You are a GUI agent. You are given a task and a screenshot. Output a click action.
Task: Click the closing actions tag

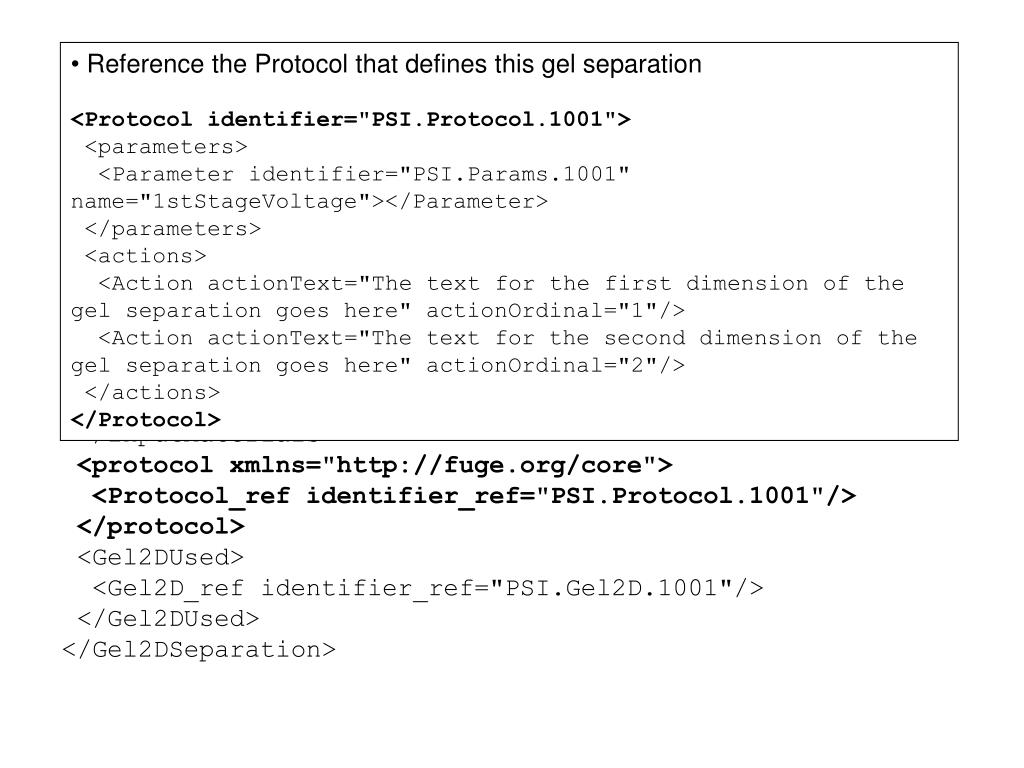pyautogui.click(x=153, y=392)
